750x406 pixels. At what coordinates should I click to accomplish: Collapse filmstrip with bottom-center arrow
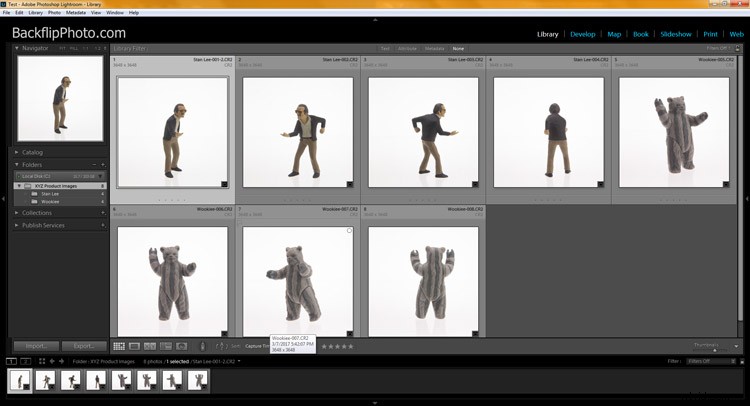coord(375,403)
